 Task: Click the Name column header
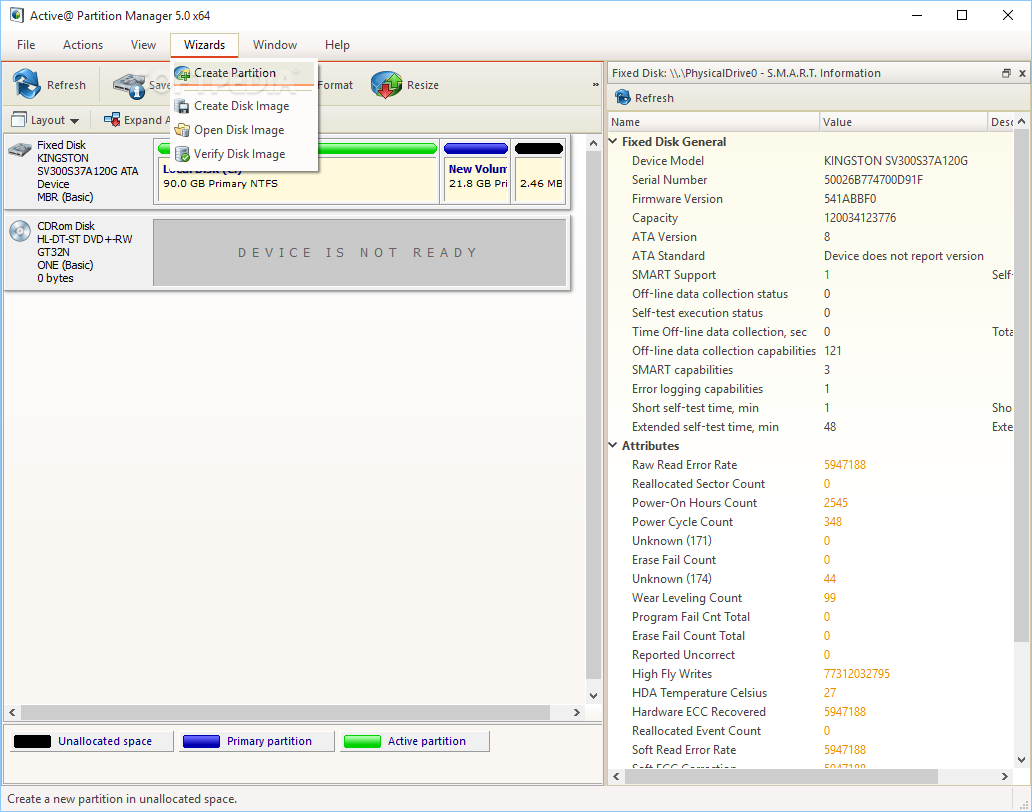[713, 122]
